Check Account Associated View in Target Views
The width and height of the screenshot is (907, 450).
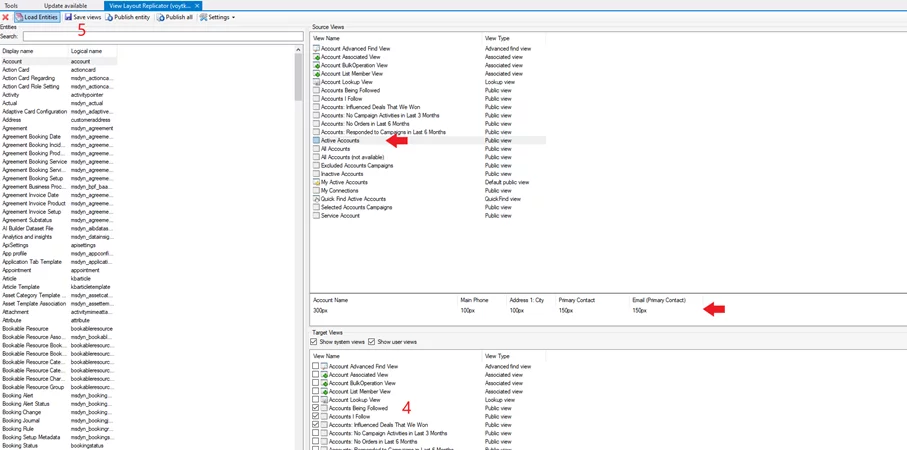tap(315, 375)
